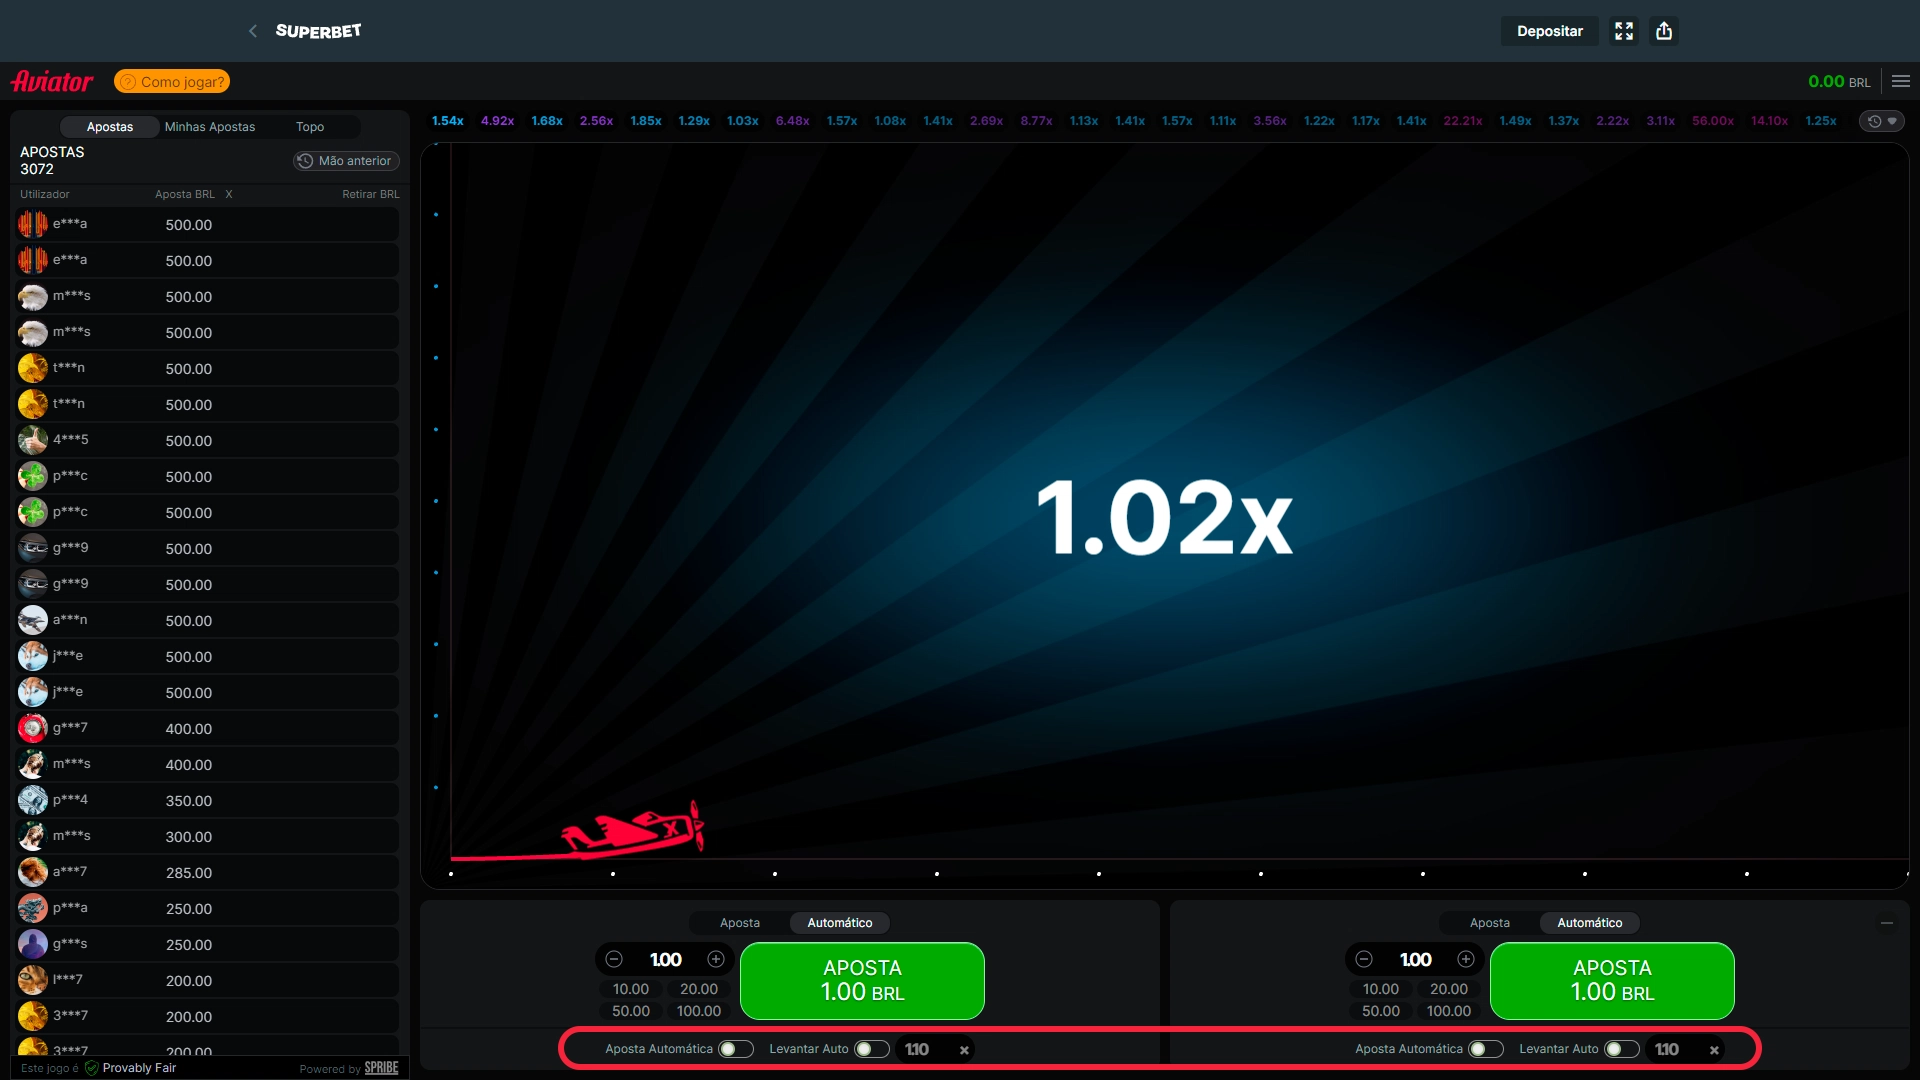Click the 0.00 BRL balance
Viewport: 1920px width, 1080px height.
[1839, 82]
